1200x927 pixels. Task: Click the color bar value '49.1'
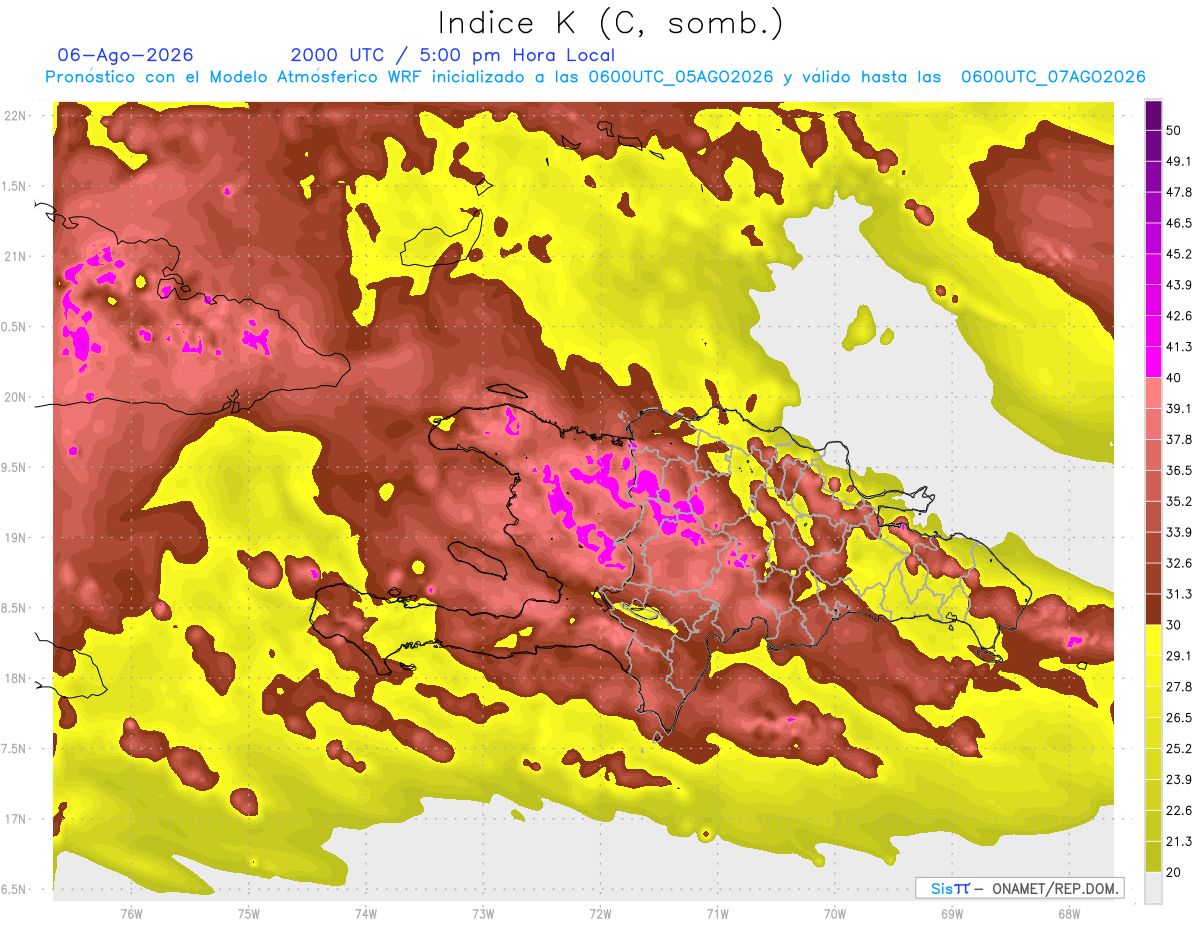(1179, 161)
